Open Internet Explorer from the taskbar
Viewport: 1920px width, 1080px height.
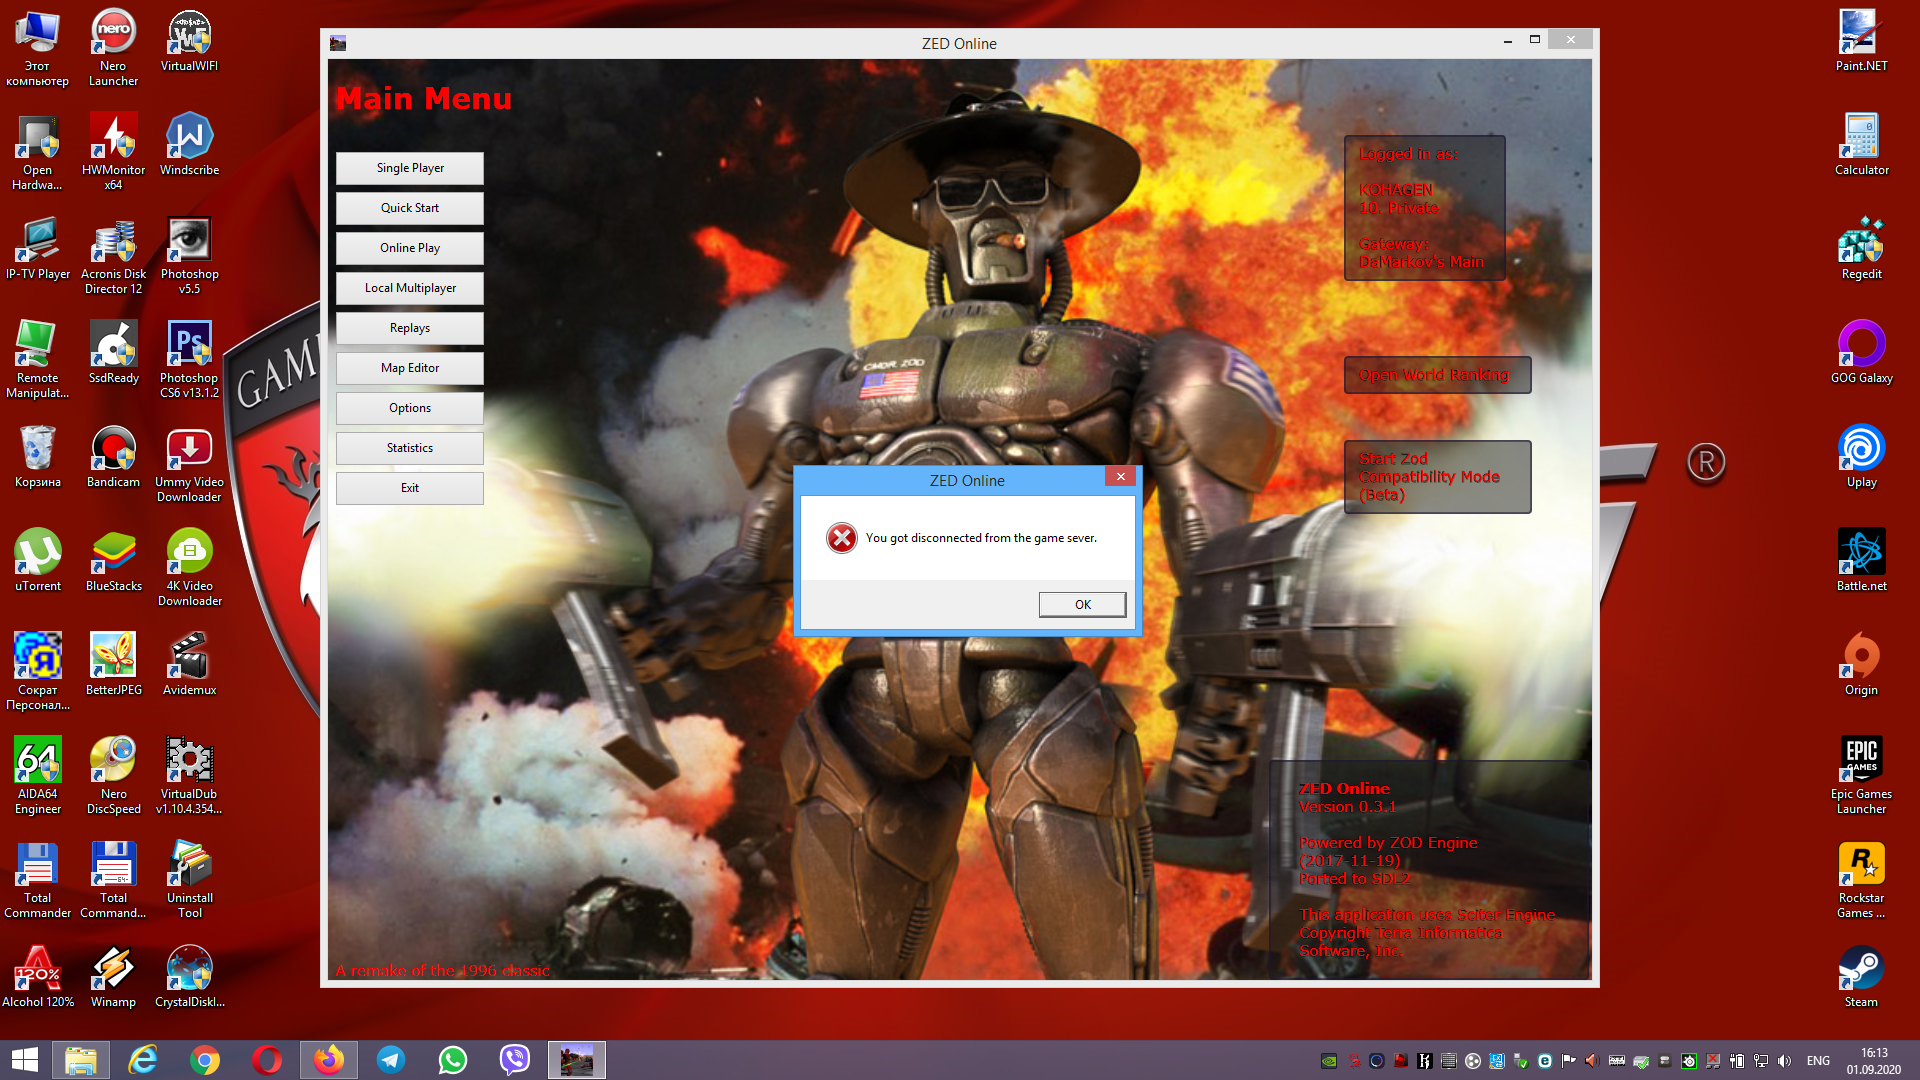click(143, 1060)
